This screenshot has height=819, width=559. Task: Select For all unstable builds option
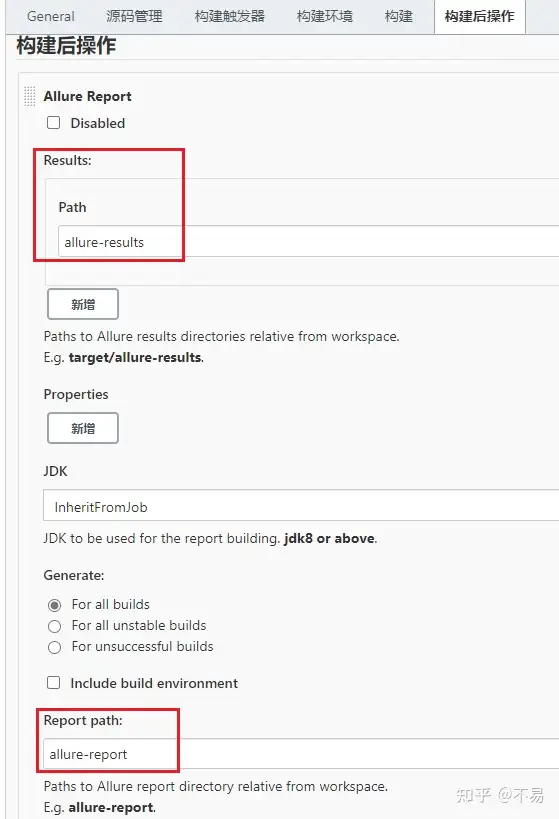point(54,626)
